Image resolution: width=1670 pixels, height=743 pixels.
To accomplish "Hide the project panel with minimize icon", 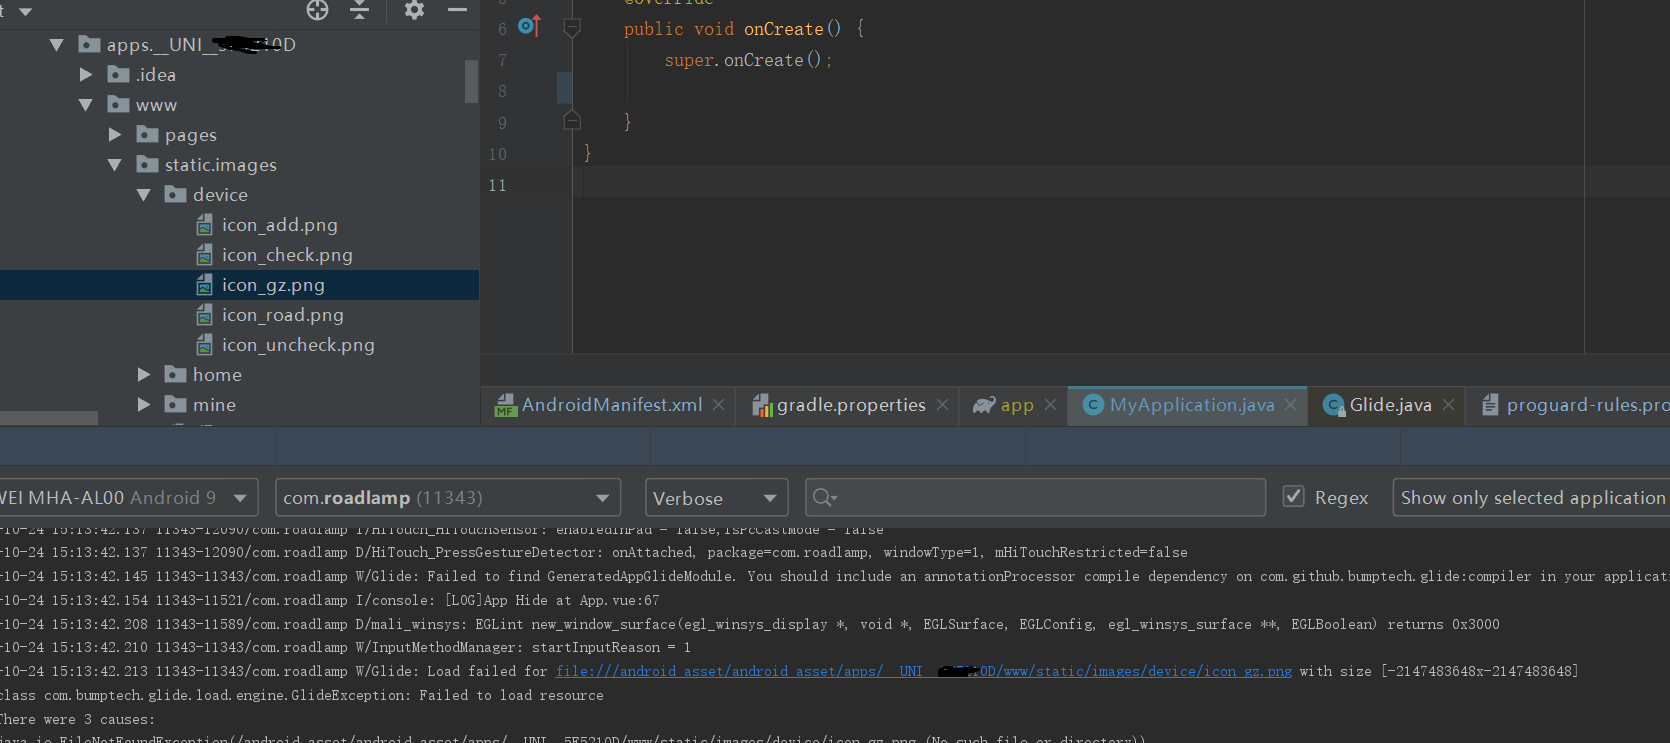I will click(x=457, y=10).
